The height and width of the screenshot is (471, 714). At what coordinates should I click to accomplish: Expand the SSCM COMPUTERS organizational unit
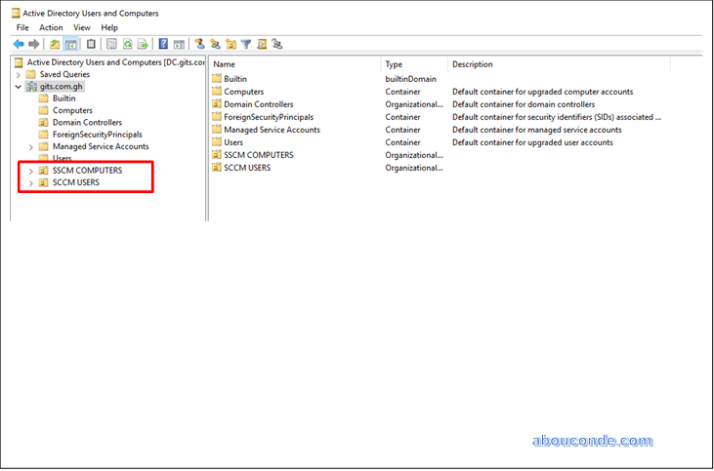click(31, 171)
